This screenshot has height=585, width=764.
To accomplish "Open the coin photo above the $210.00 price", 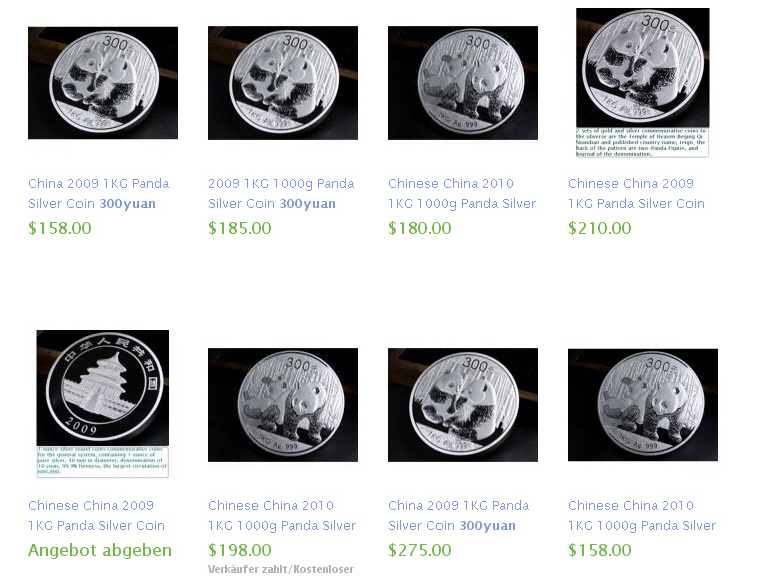I will coord(643,82).
